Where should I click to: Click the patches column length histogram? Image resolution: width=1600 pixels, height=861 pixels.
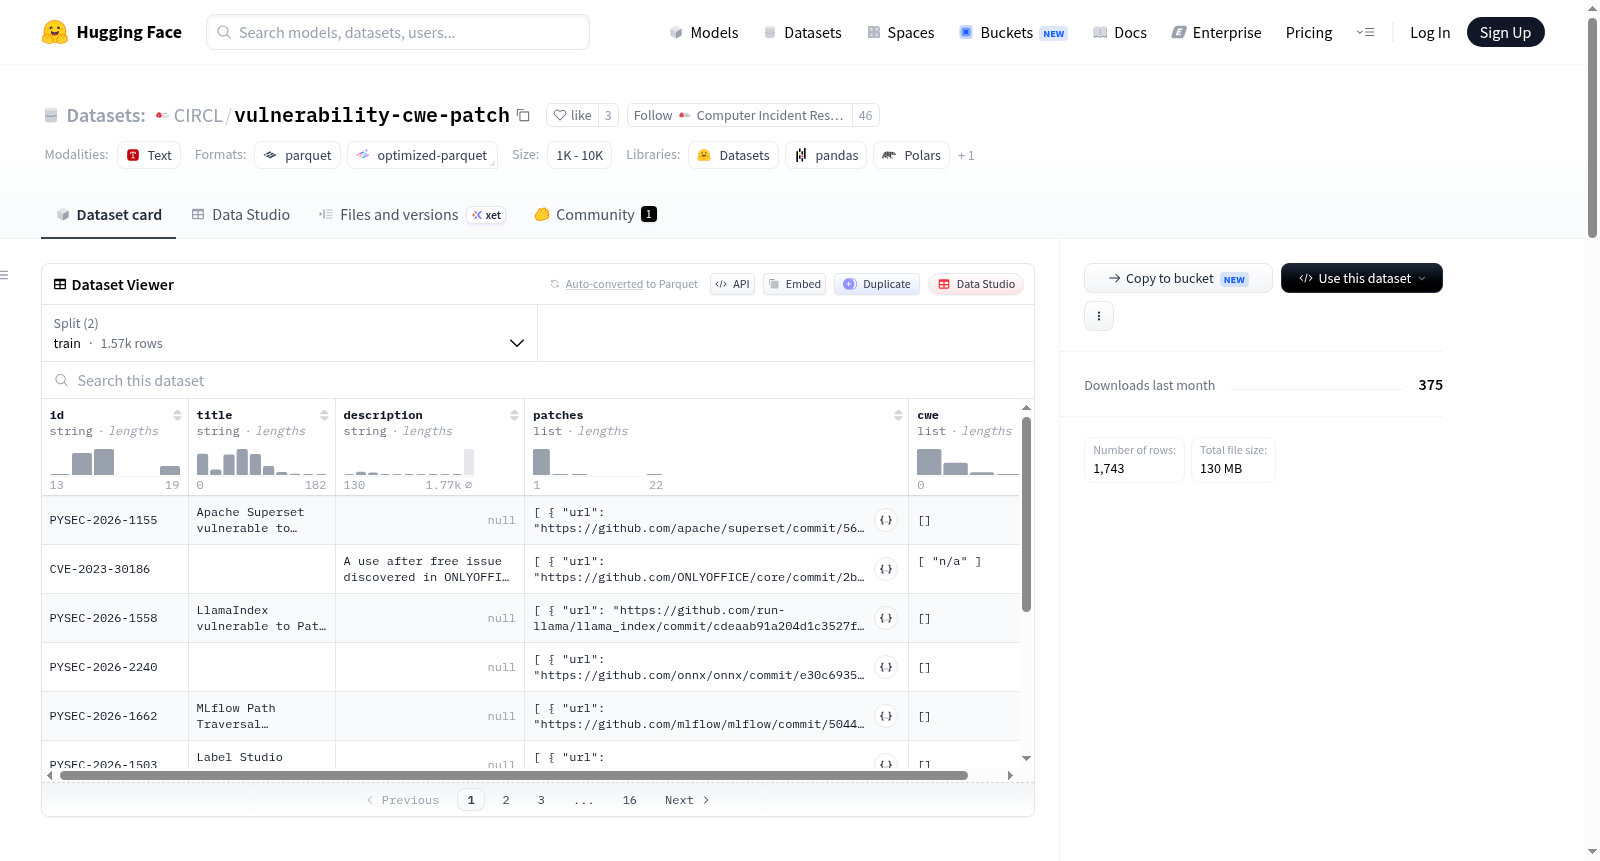click(598, 462)
